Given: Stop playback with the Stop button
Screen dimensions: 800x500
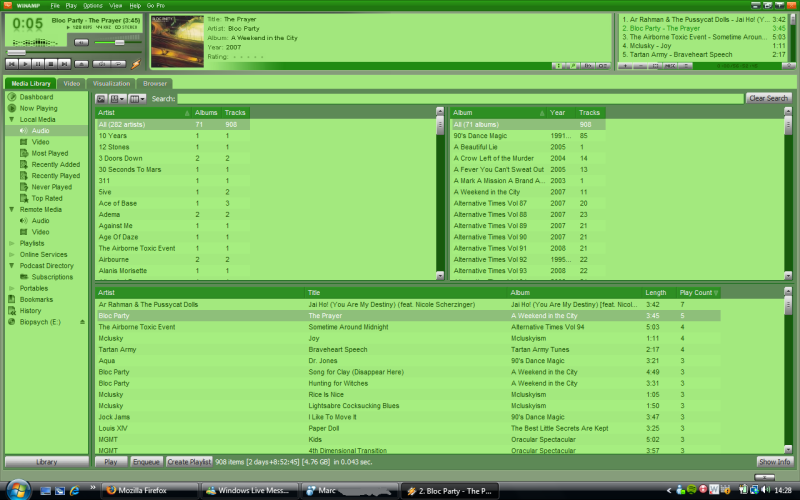Looking at the screenshot, I should coord(51,64).
